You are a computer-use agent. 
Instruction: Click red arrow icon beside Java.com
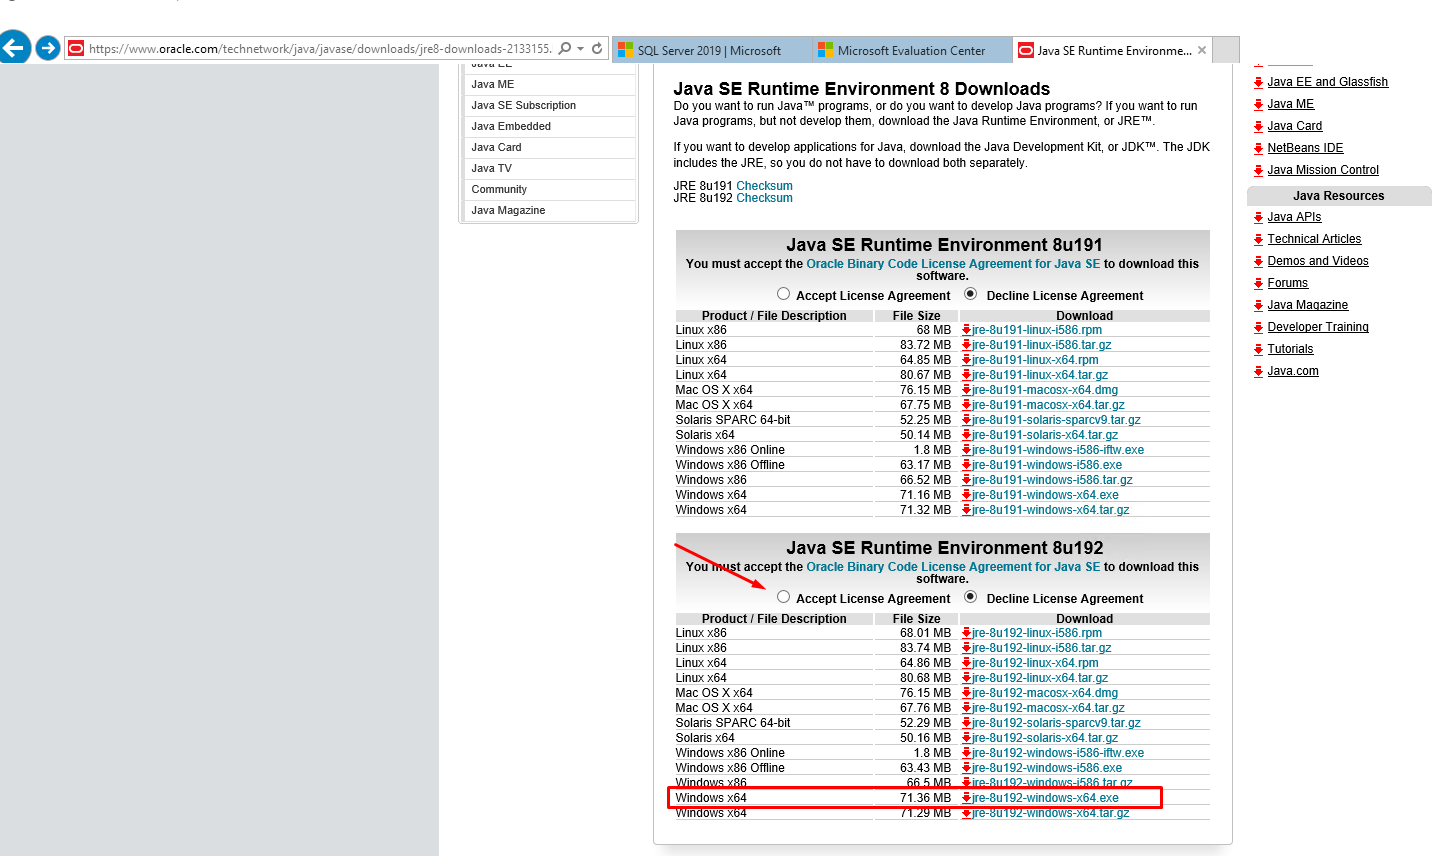(1258, 372)
